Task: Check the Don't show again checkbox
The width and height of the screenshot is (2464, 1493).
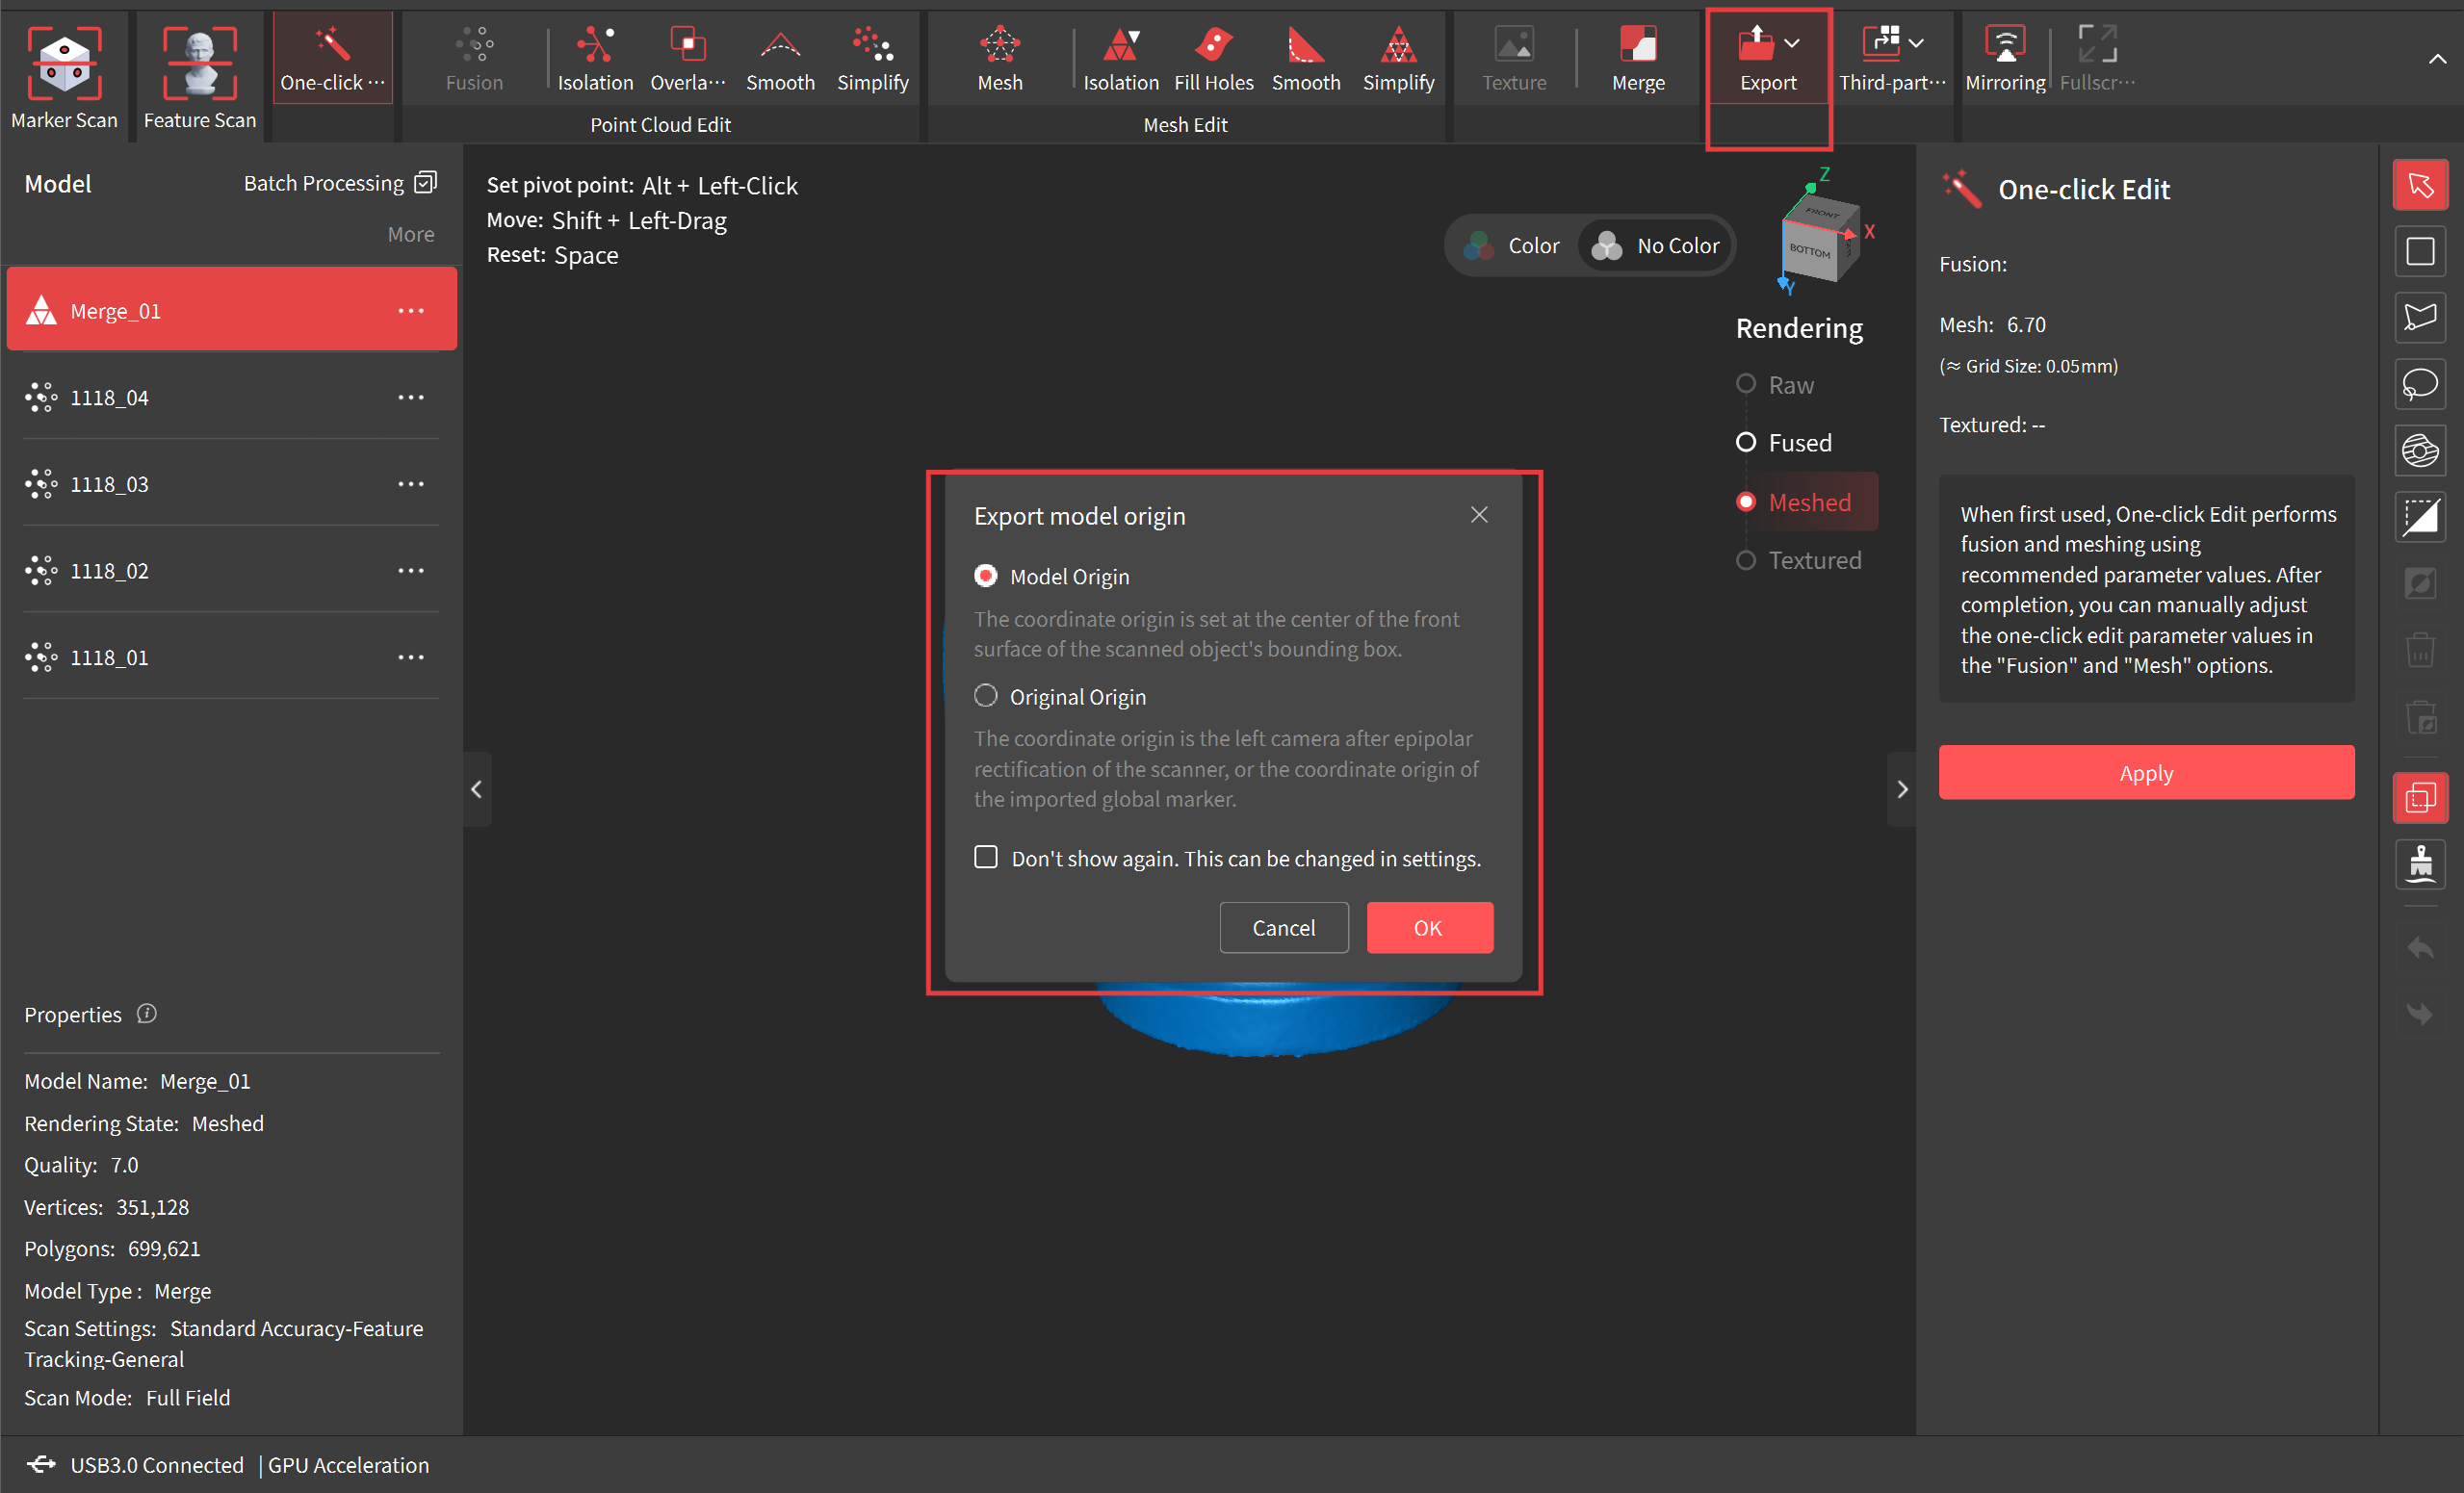Action: point(986,858)
